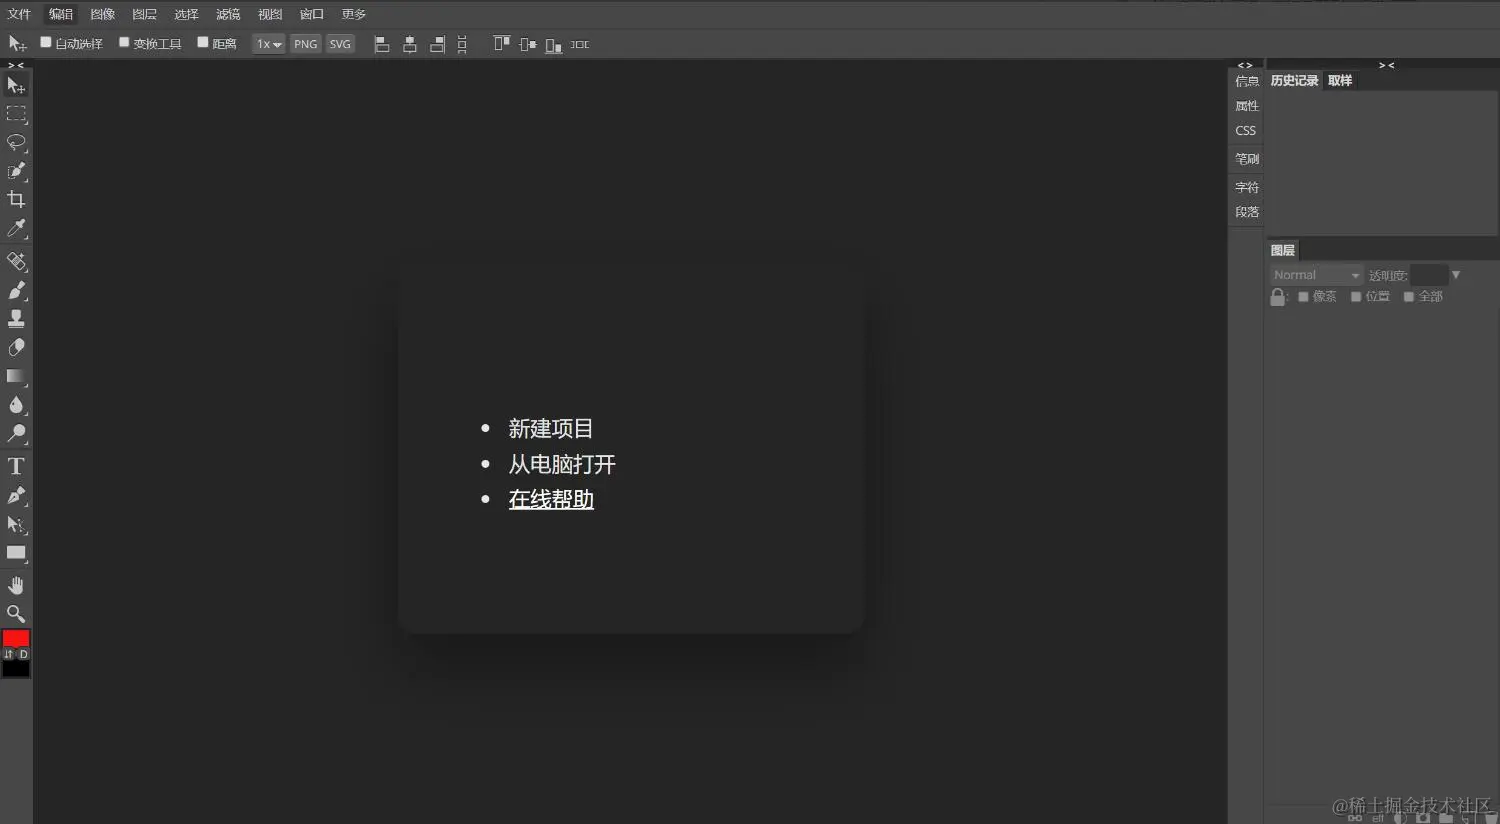Screen dimensions: 1500x824
Task: Choose the Pen tool
Action: click(16, 495)
